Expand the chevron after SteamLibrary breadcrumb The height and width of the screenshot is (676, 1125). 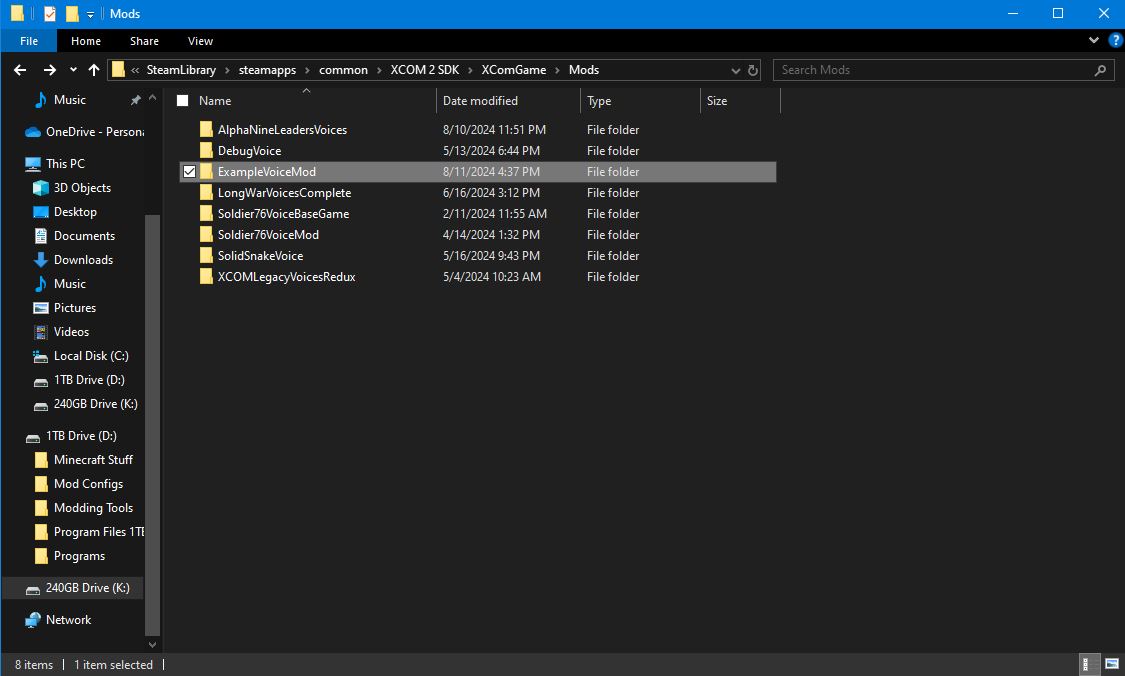pyautogui.click(x=227, y=70)
